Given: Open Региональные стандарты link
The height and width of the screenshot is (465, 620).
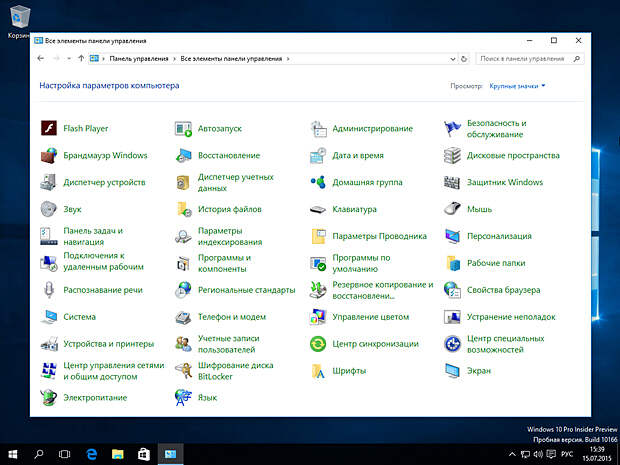Looking at the screenshot, I should point(246,290).
